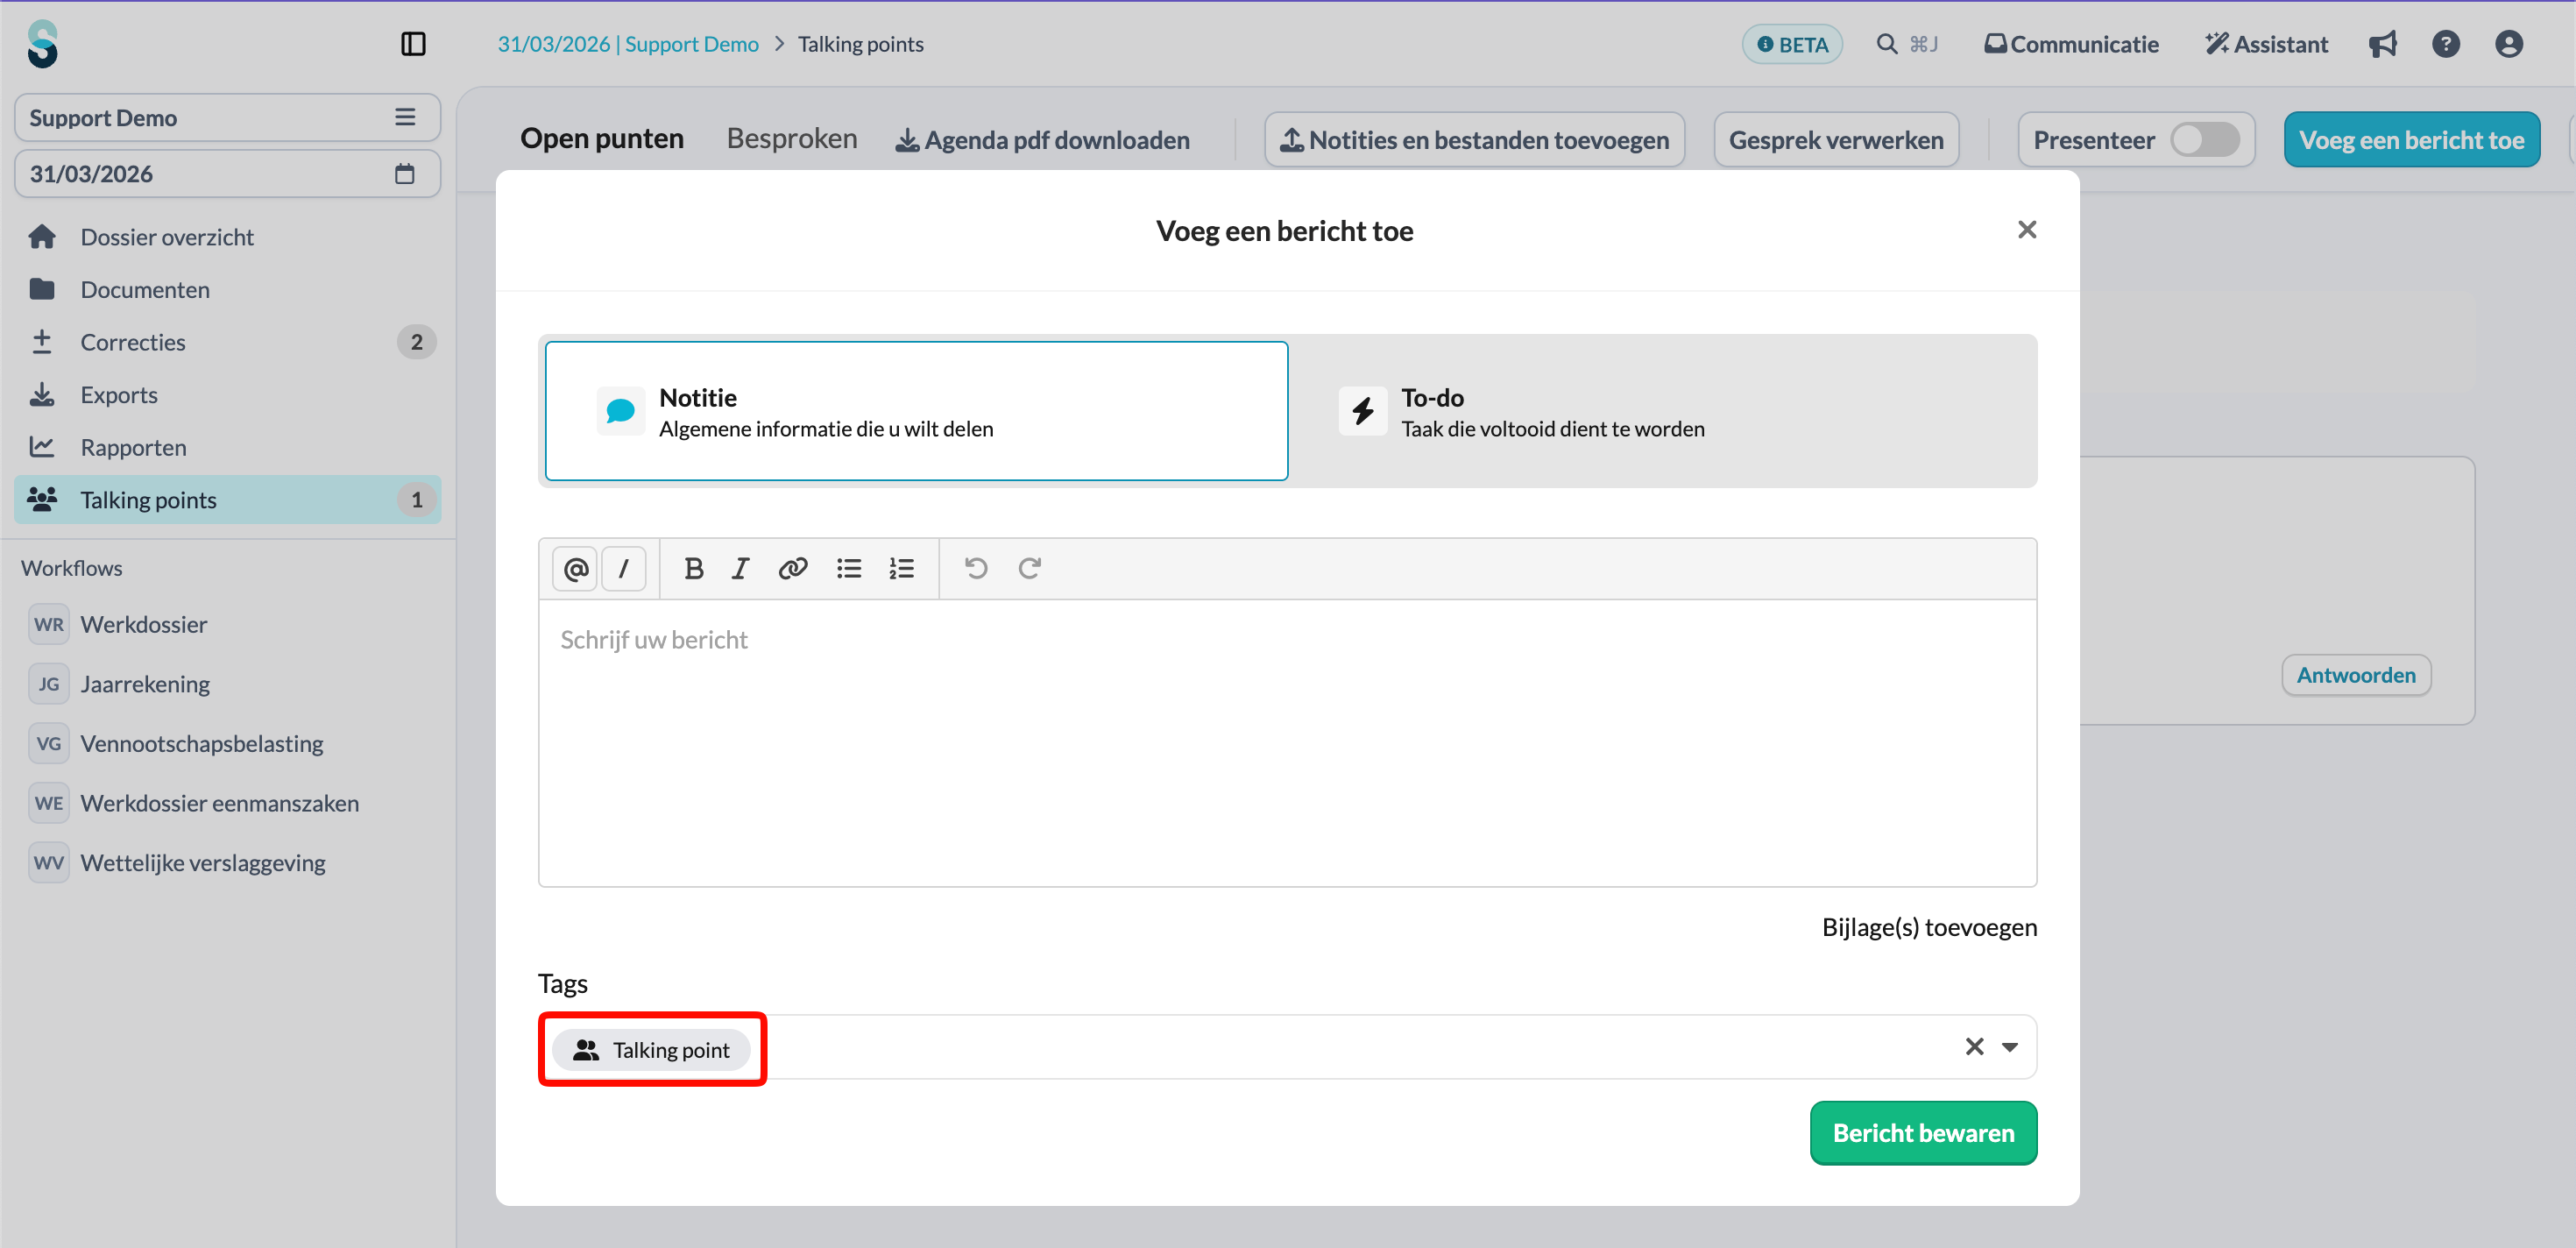
Task: Clear all tags with the X icon
Action: pyautogui.click(x=1974, y=1047)
